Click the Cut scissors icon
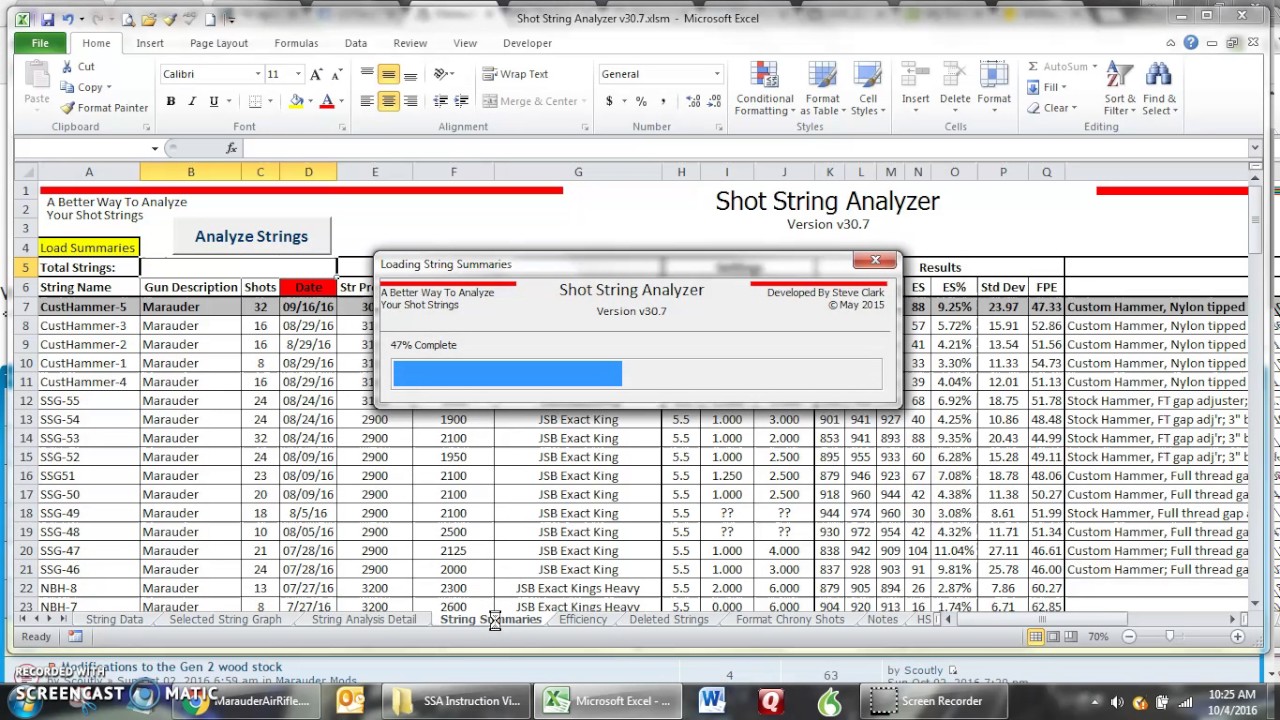 click(67, 67)
